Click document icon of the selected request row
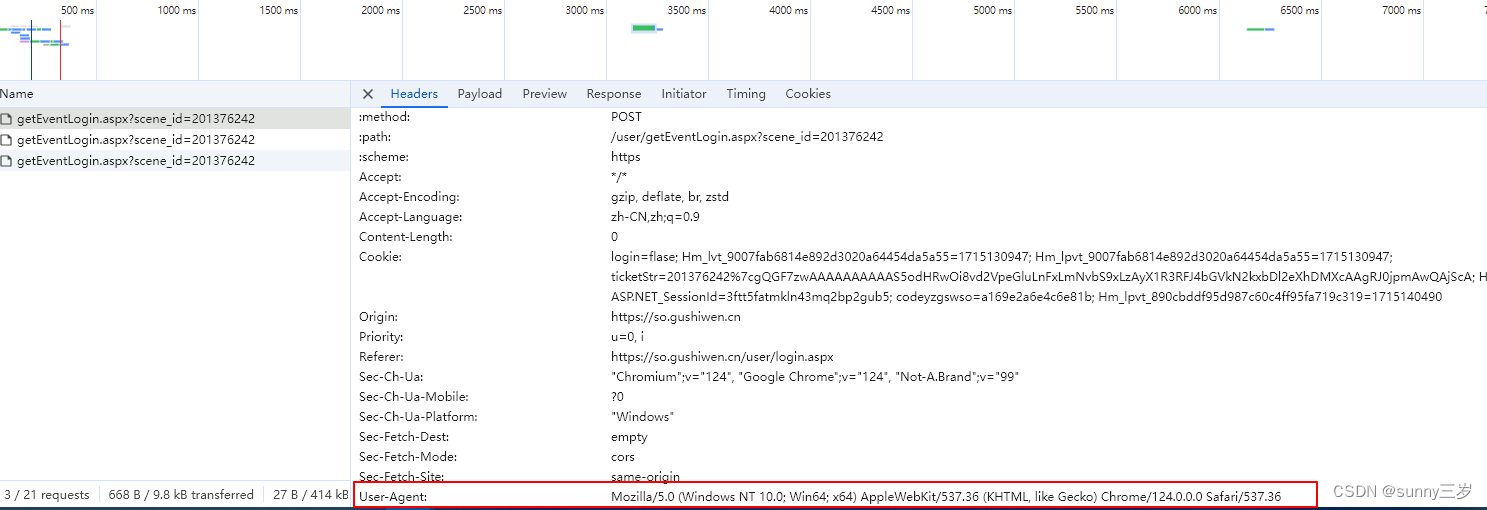The width and height of the screenshot is (1487, 510). click(7, 118)
